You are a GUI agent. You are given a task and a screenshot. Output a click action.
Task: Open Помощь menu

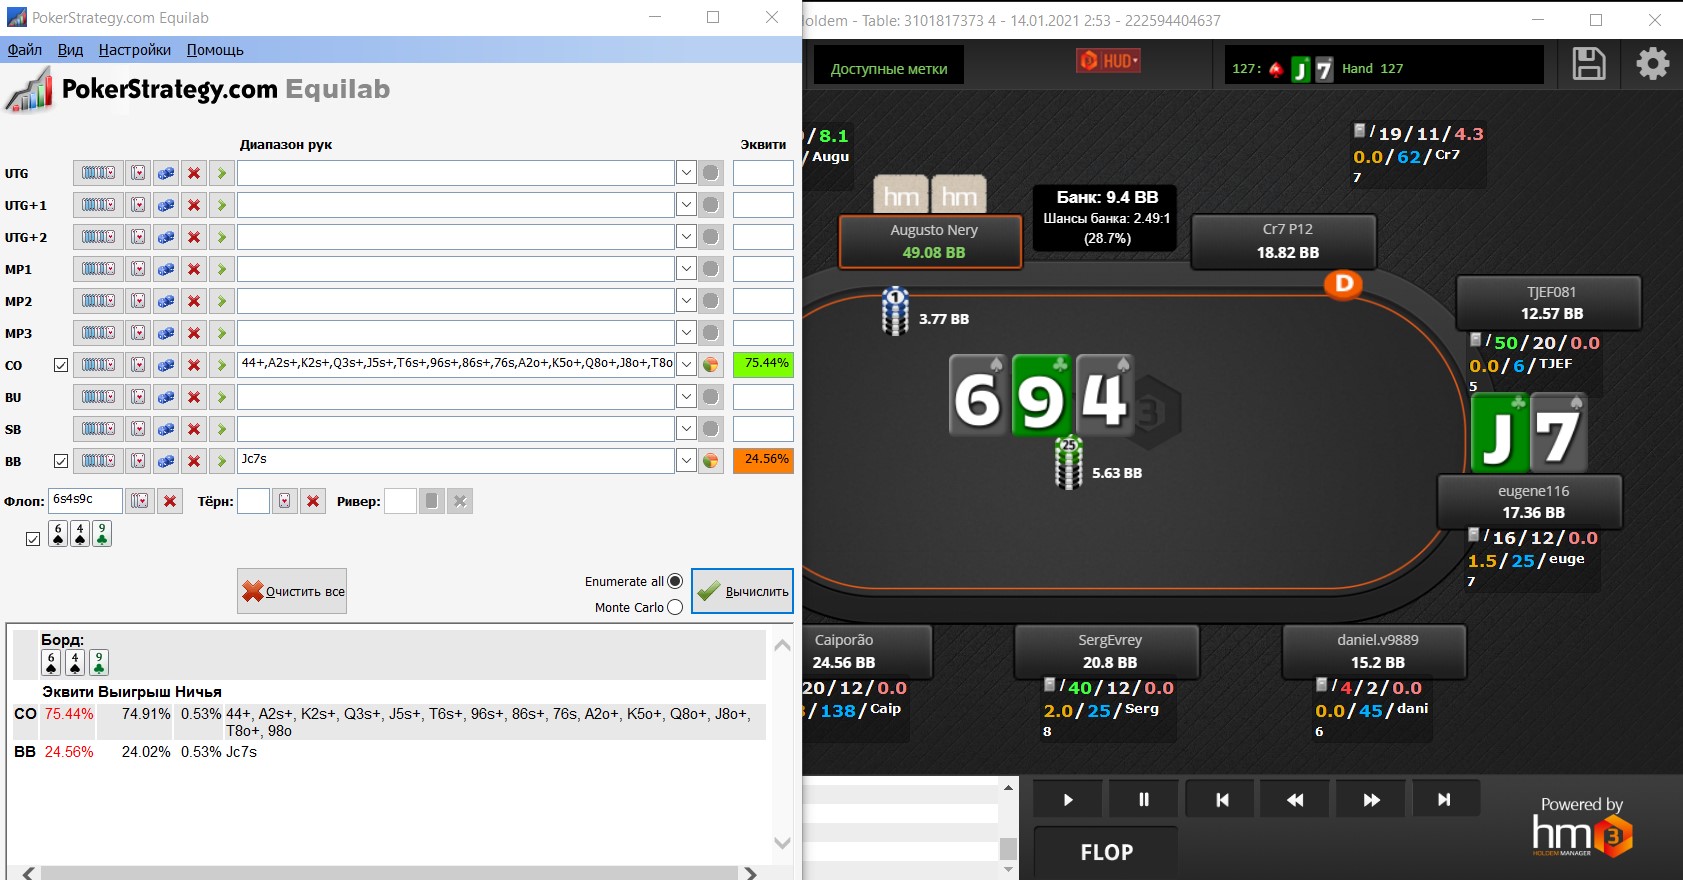tap(215, 50)
